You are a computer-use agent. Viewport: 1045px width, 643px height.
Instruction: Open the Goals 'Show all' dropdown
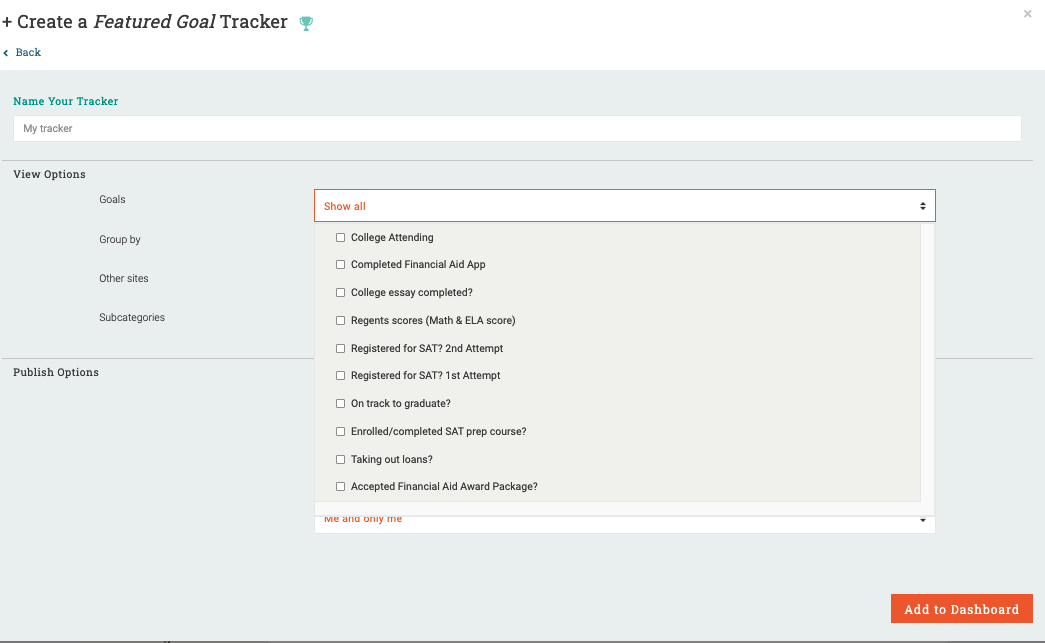[624, 206]
